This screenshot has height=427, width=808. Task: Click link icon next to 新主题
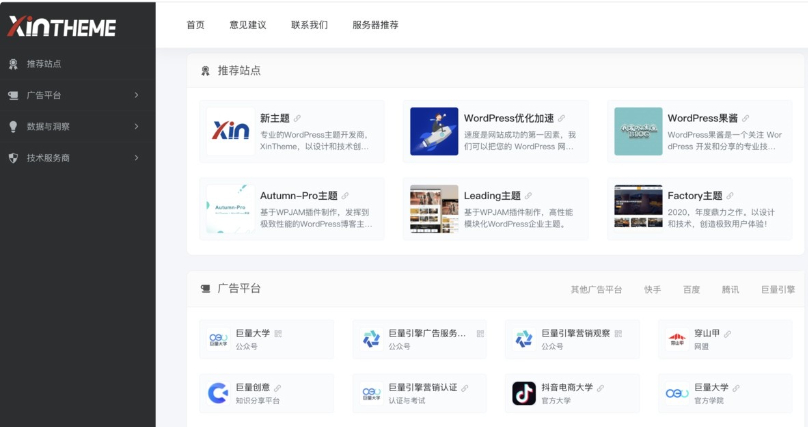(x=297, y=118)
